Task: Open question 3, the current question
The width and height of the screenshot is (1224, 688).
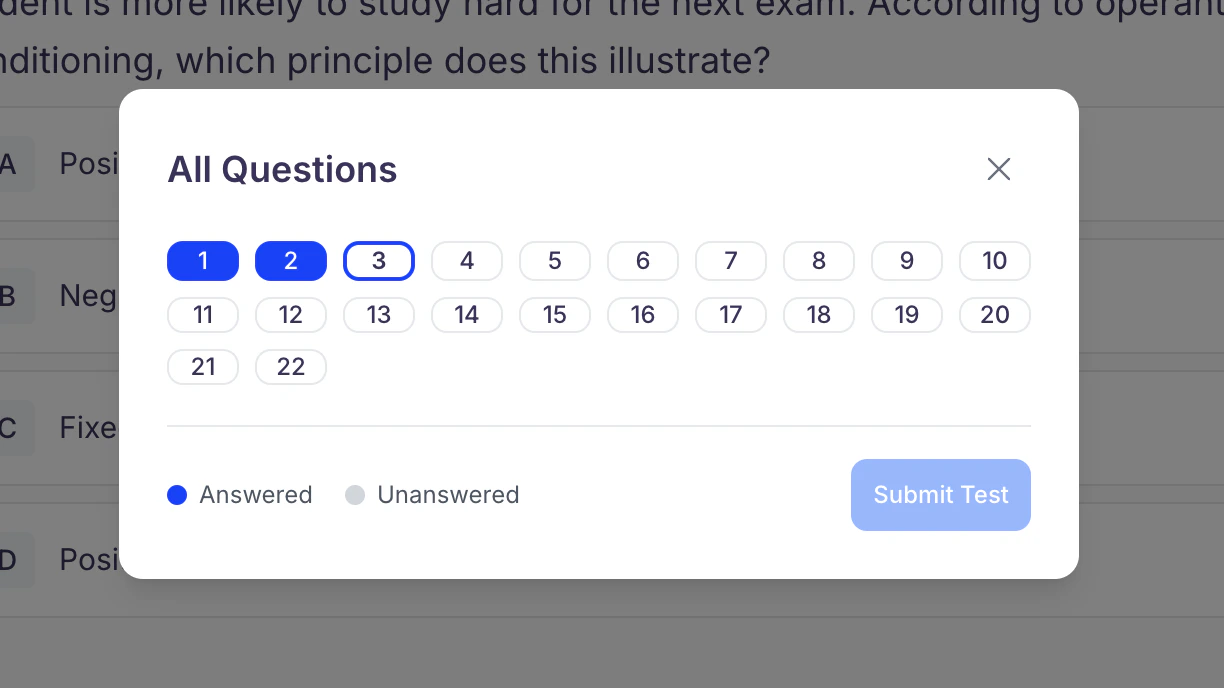Action: tap(379, 261)
